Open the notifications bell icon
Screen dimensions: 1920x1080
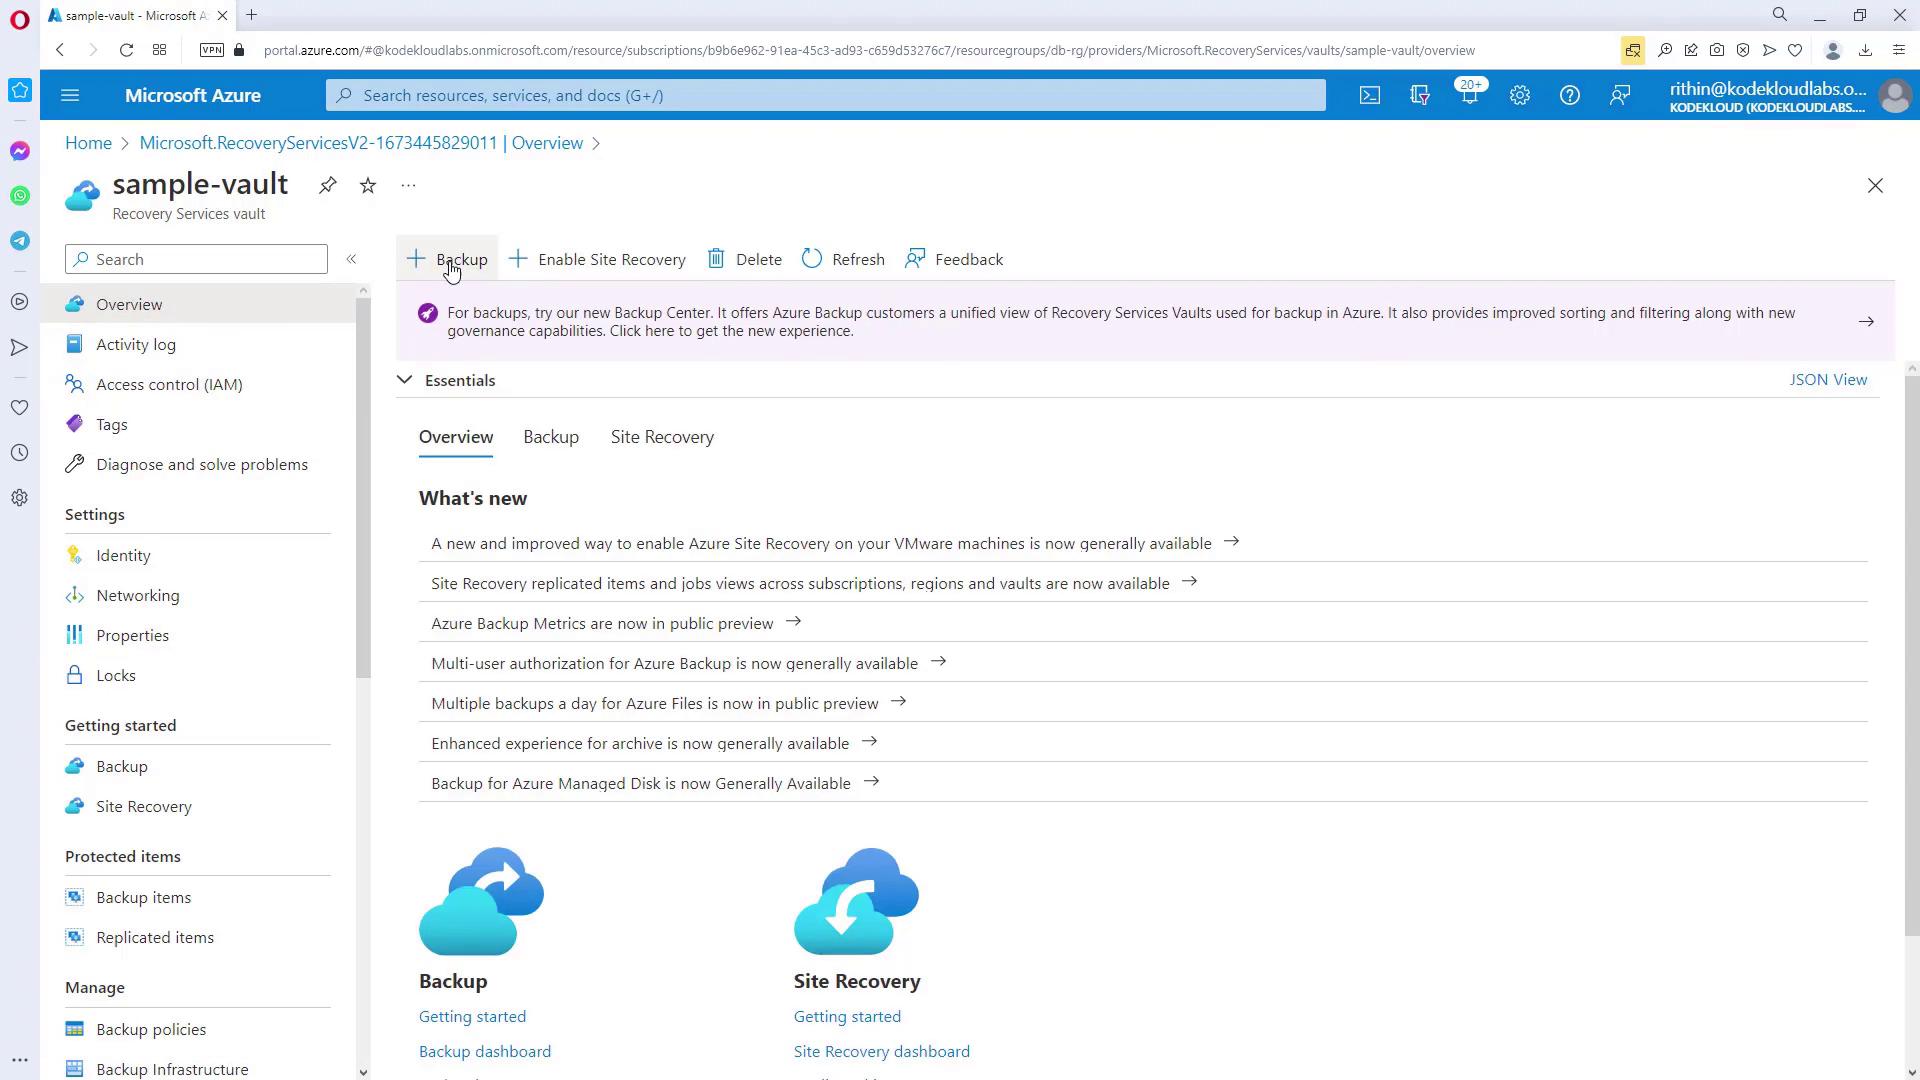(1469, 95)
